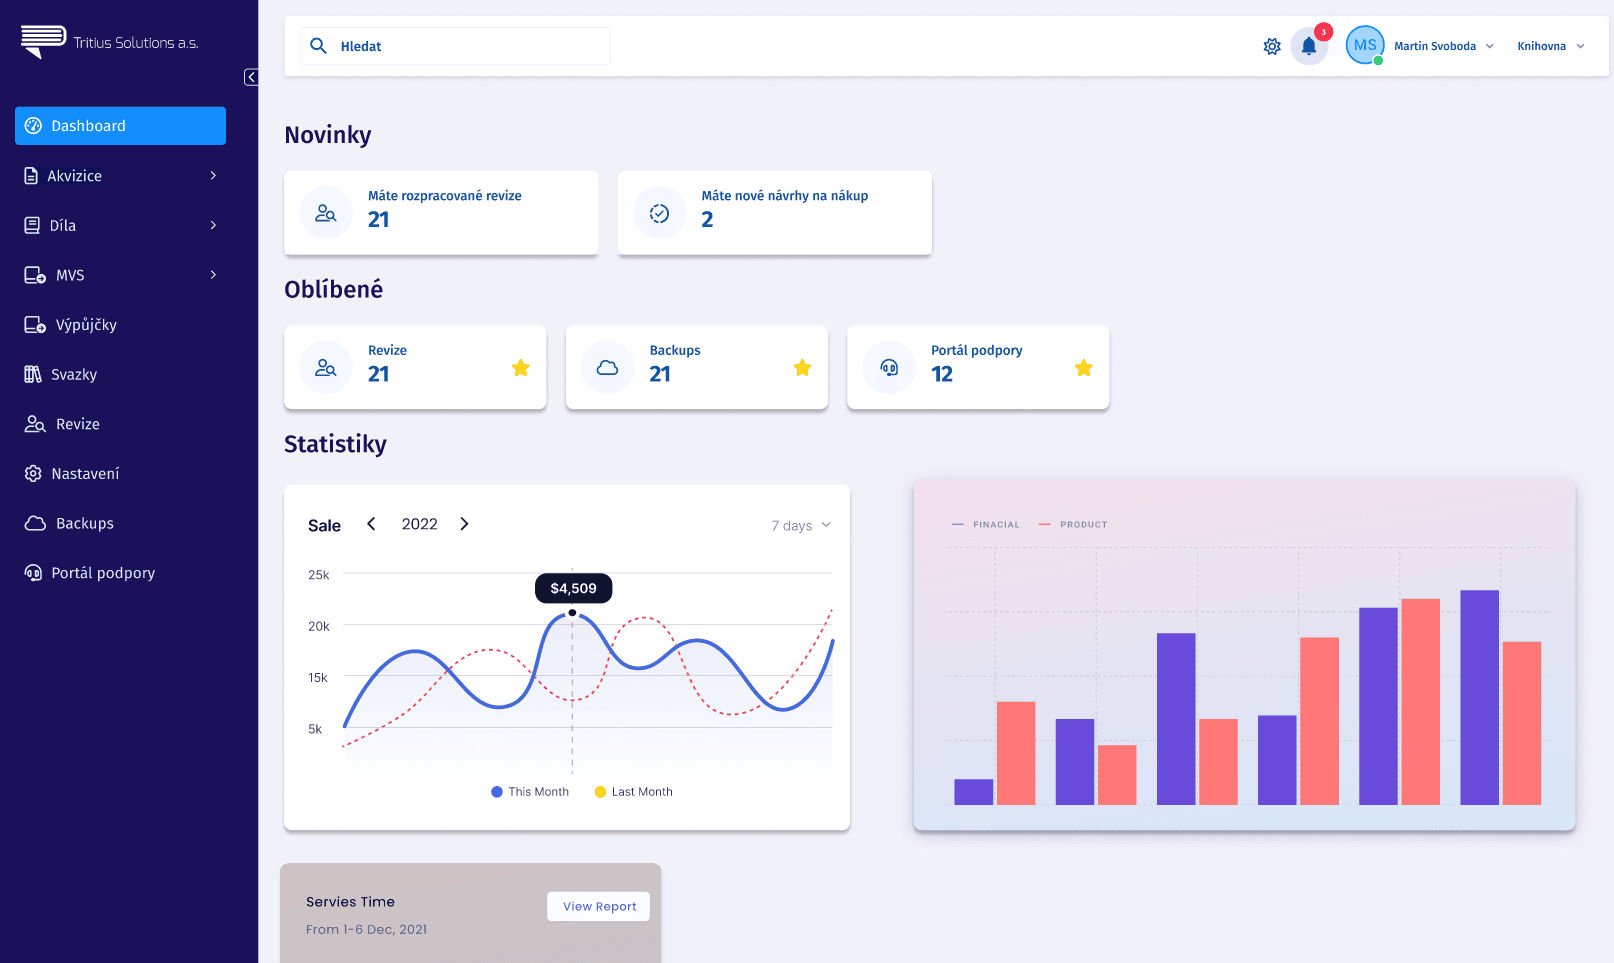Open Portál podpory favorite card title
This screenshot has width=1614, height=963.
pos(977,351)
